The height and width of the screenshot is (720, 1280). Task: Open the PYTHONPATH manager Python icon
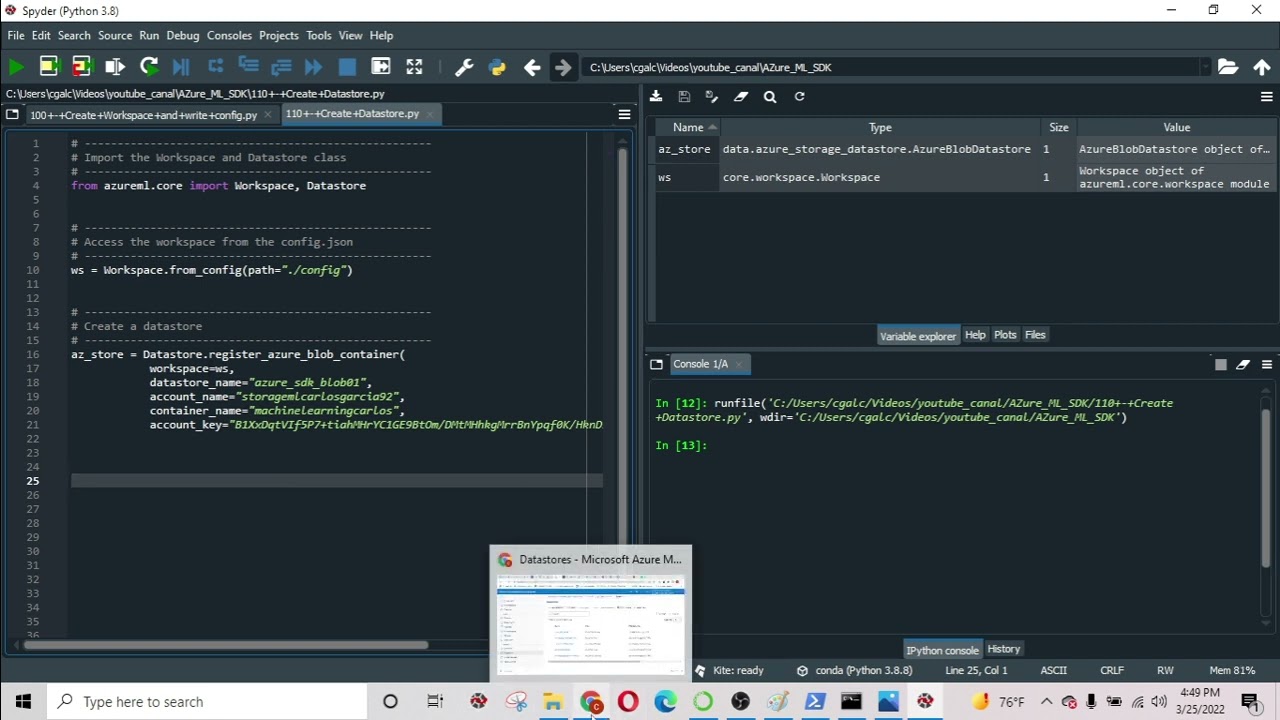point(497,67)
